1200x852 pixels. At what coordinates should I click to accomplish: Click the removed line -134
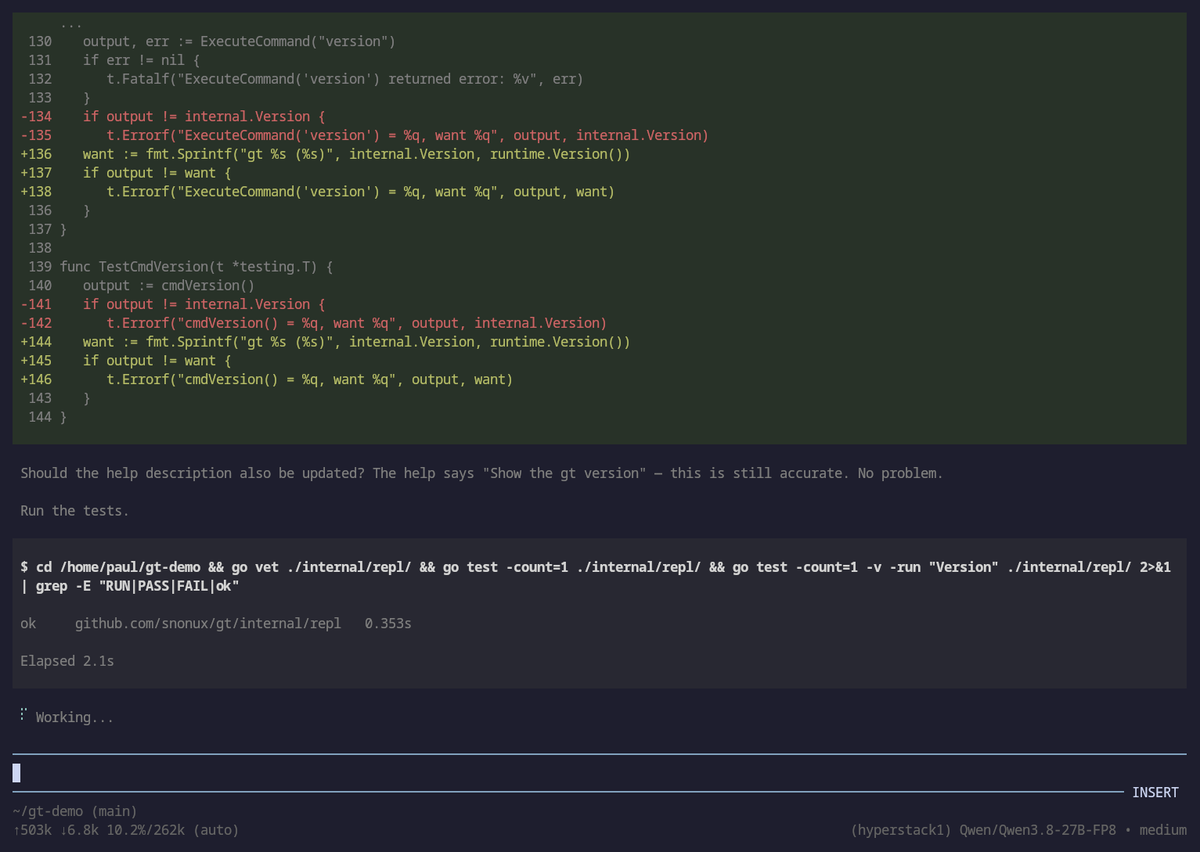173,116
